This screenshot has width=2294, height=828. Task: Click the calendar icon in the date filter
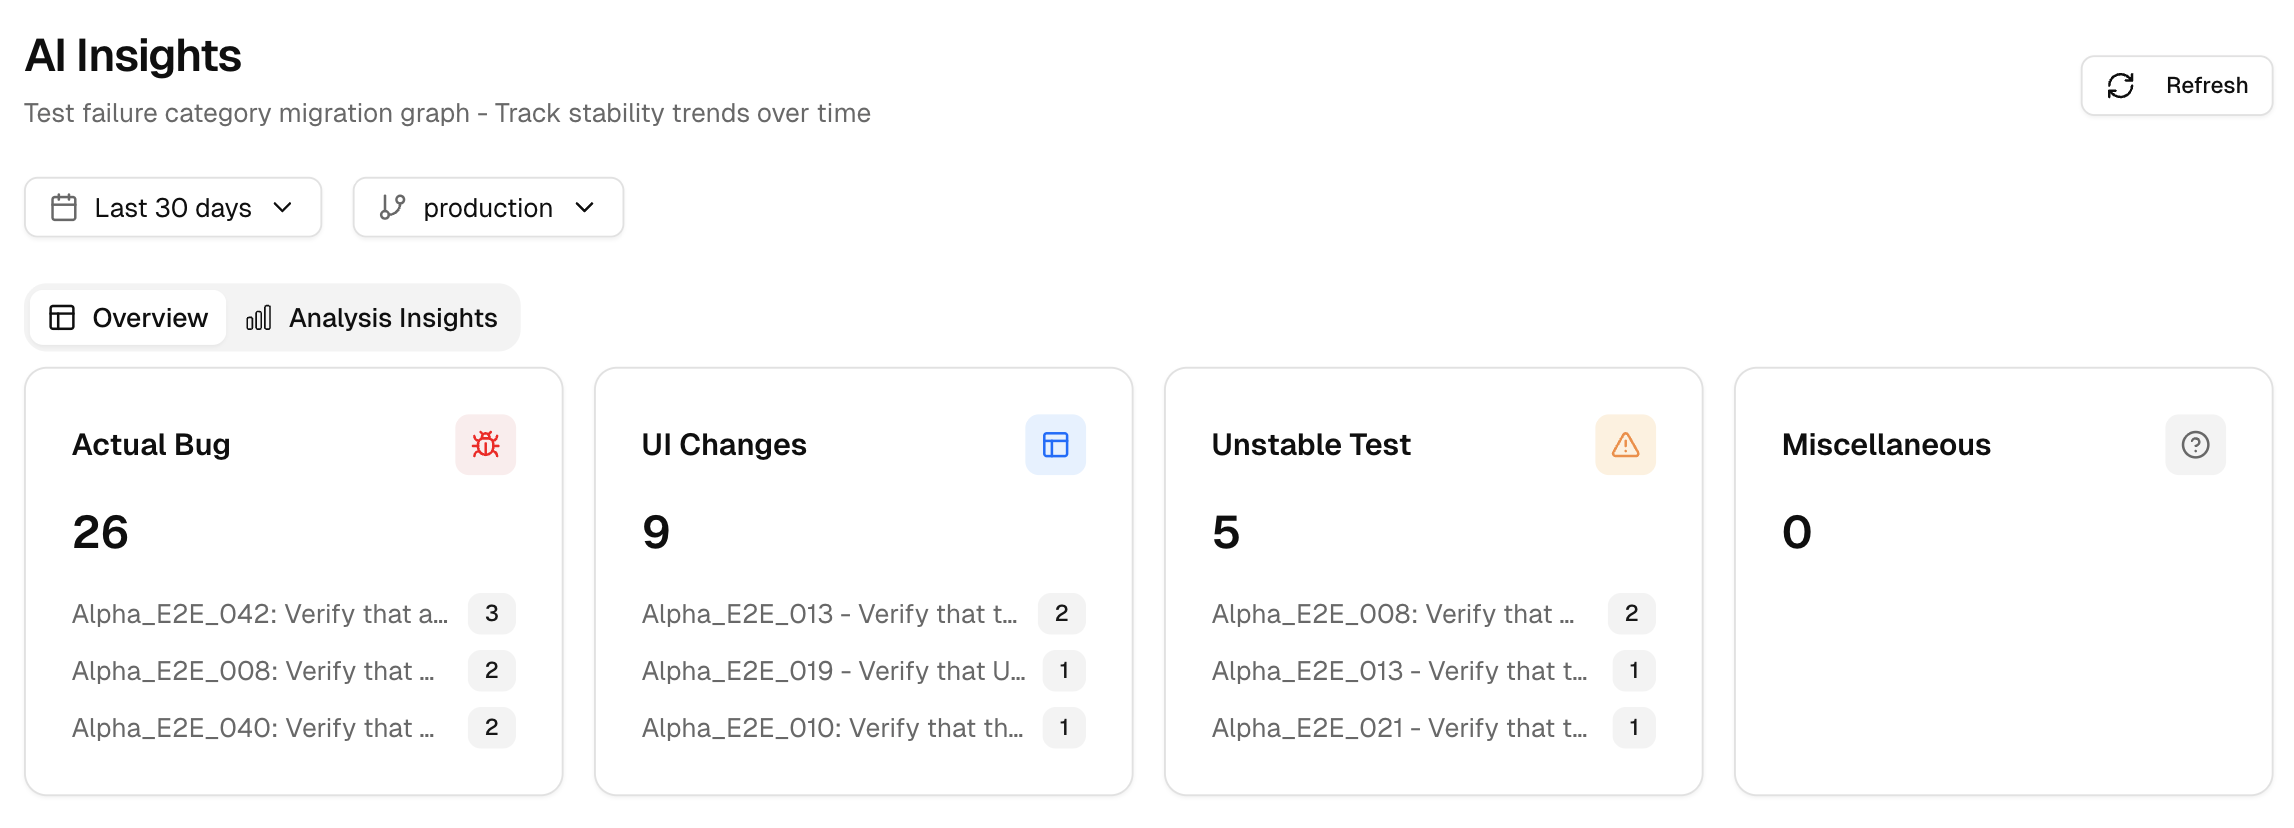(64, 207)
